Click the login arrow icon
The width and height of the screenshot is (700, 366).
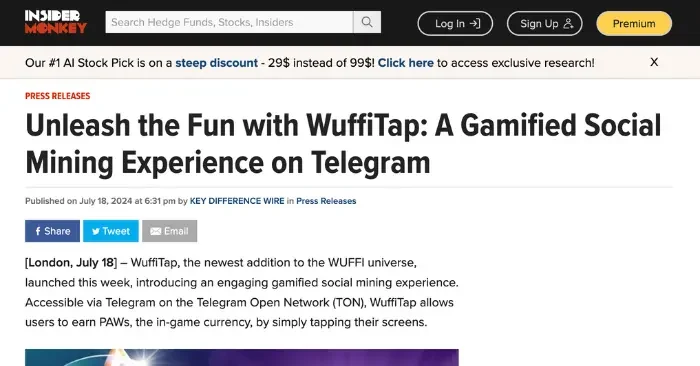(x=475, y=23)
